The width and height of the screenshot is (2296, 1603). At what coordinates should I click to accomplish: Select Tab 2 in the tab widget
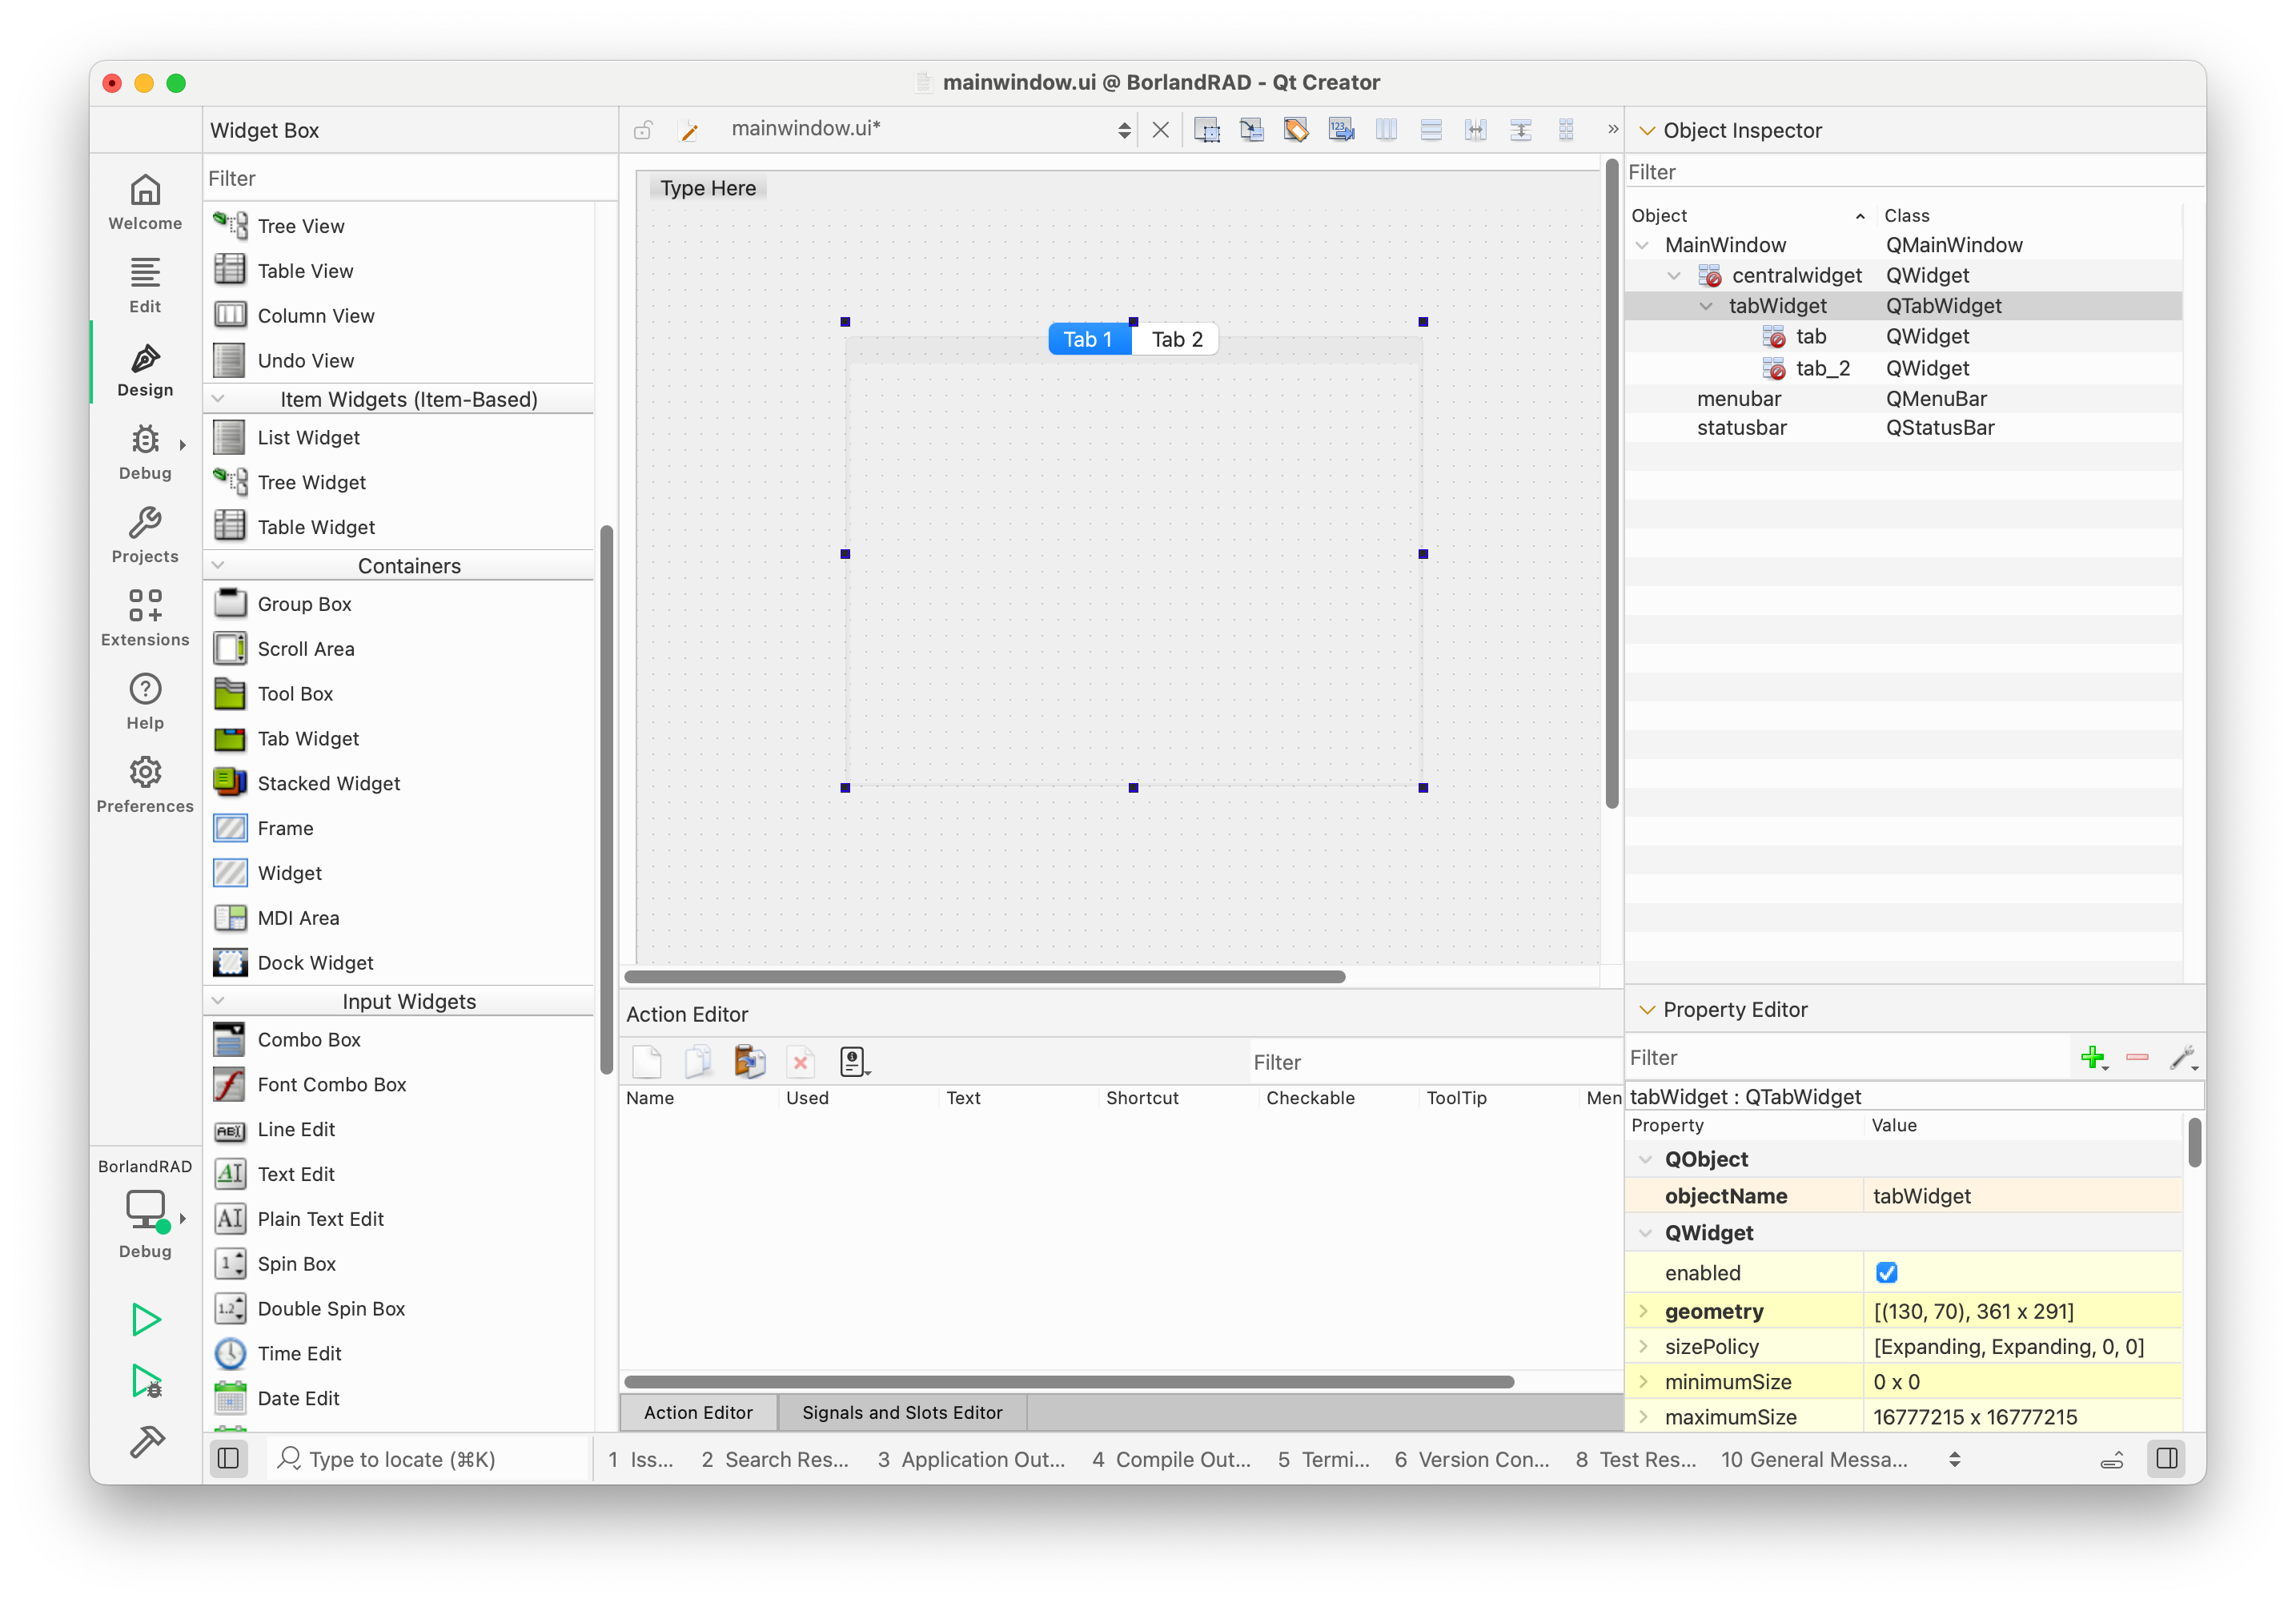(1175, 339)
